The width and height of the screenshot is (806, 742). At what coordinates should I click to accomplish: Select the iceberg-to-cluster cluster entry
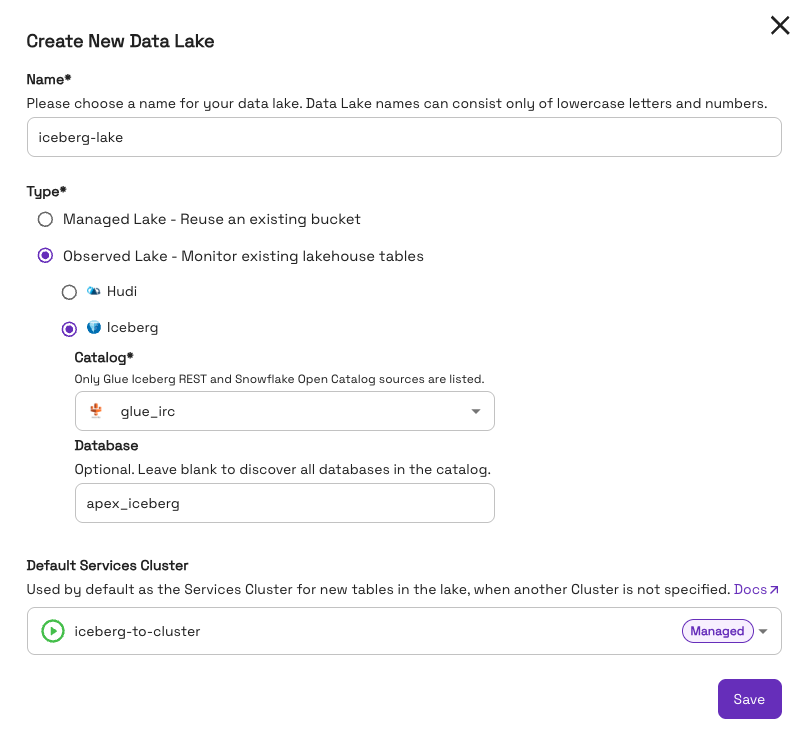tap(137, 631)
